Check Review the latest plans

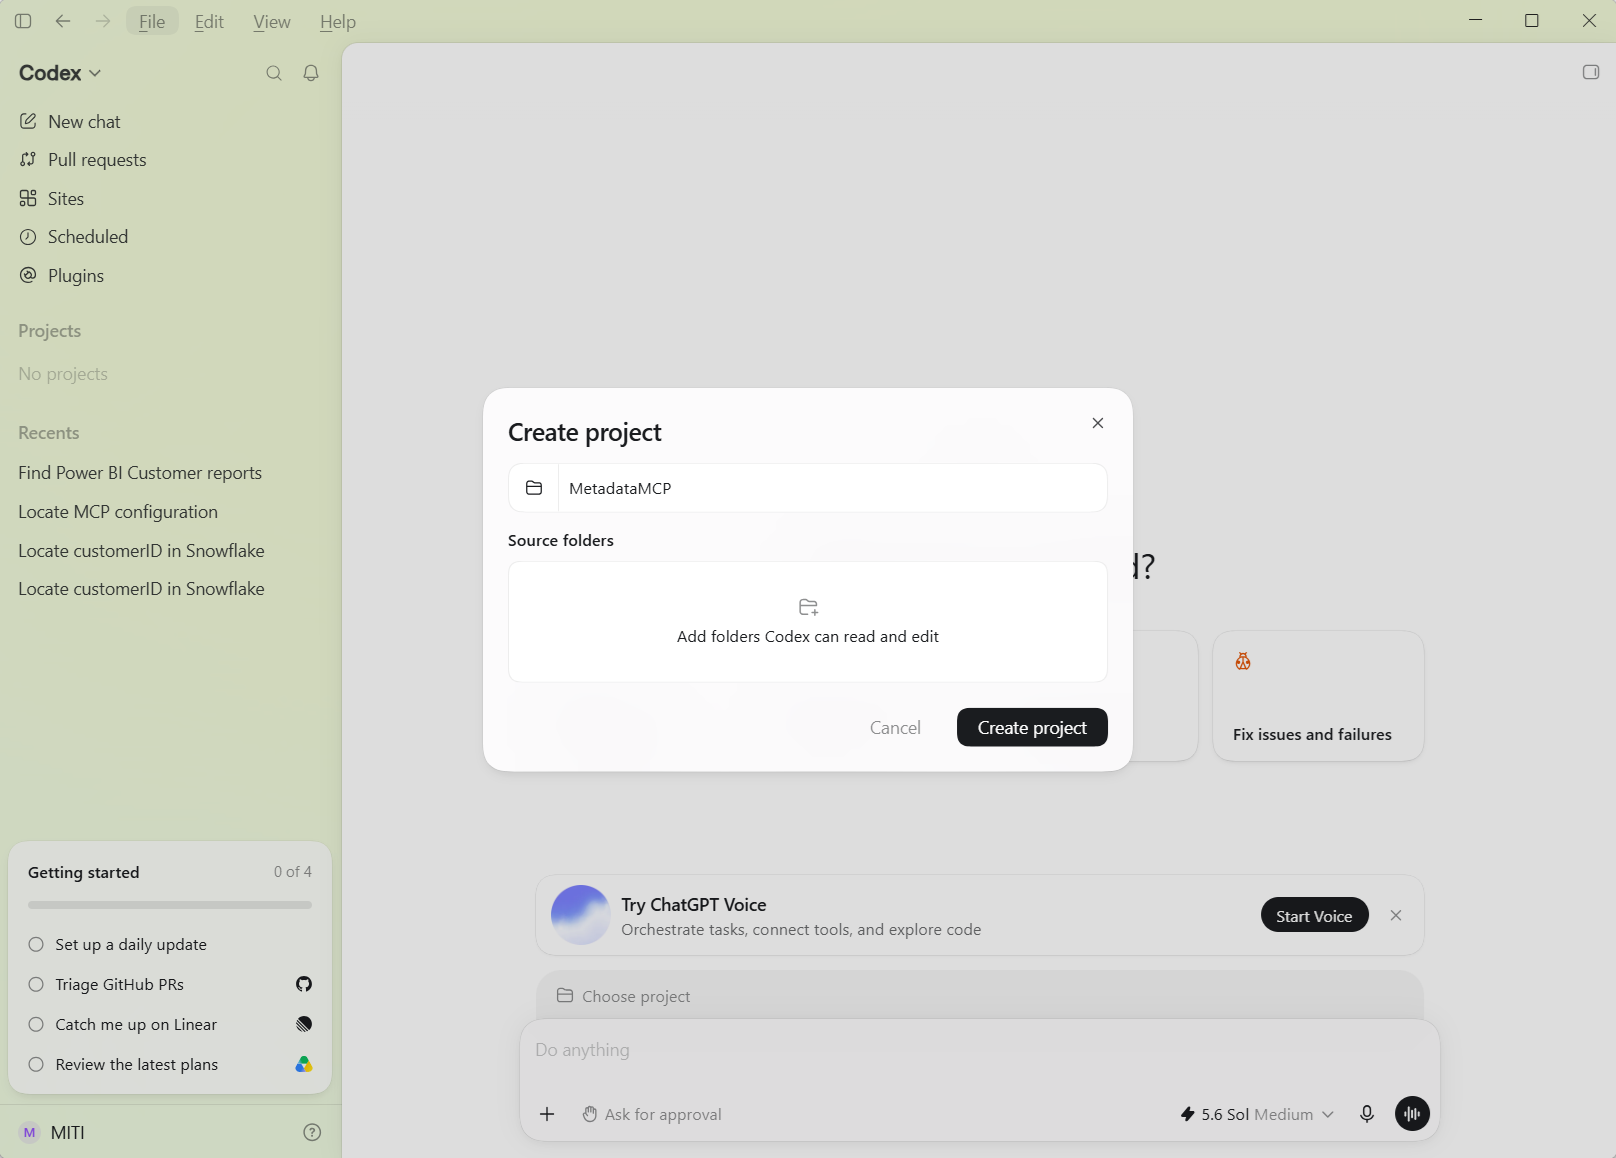pos(36,1064)
